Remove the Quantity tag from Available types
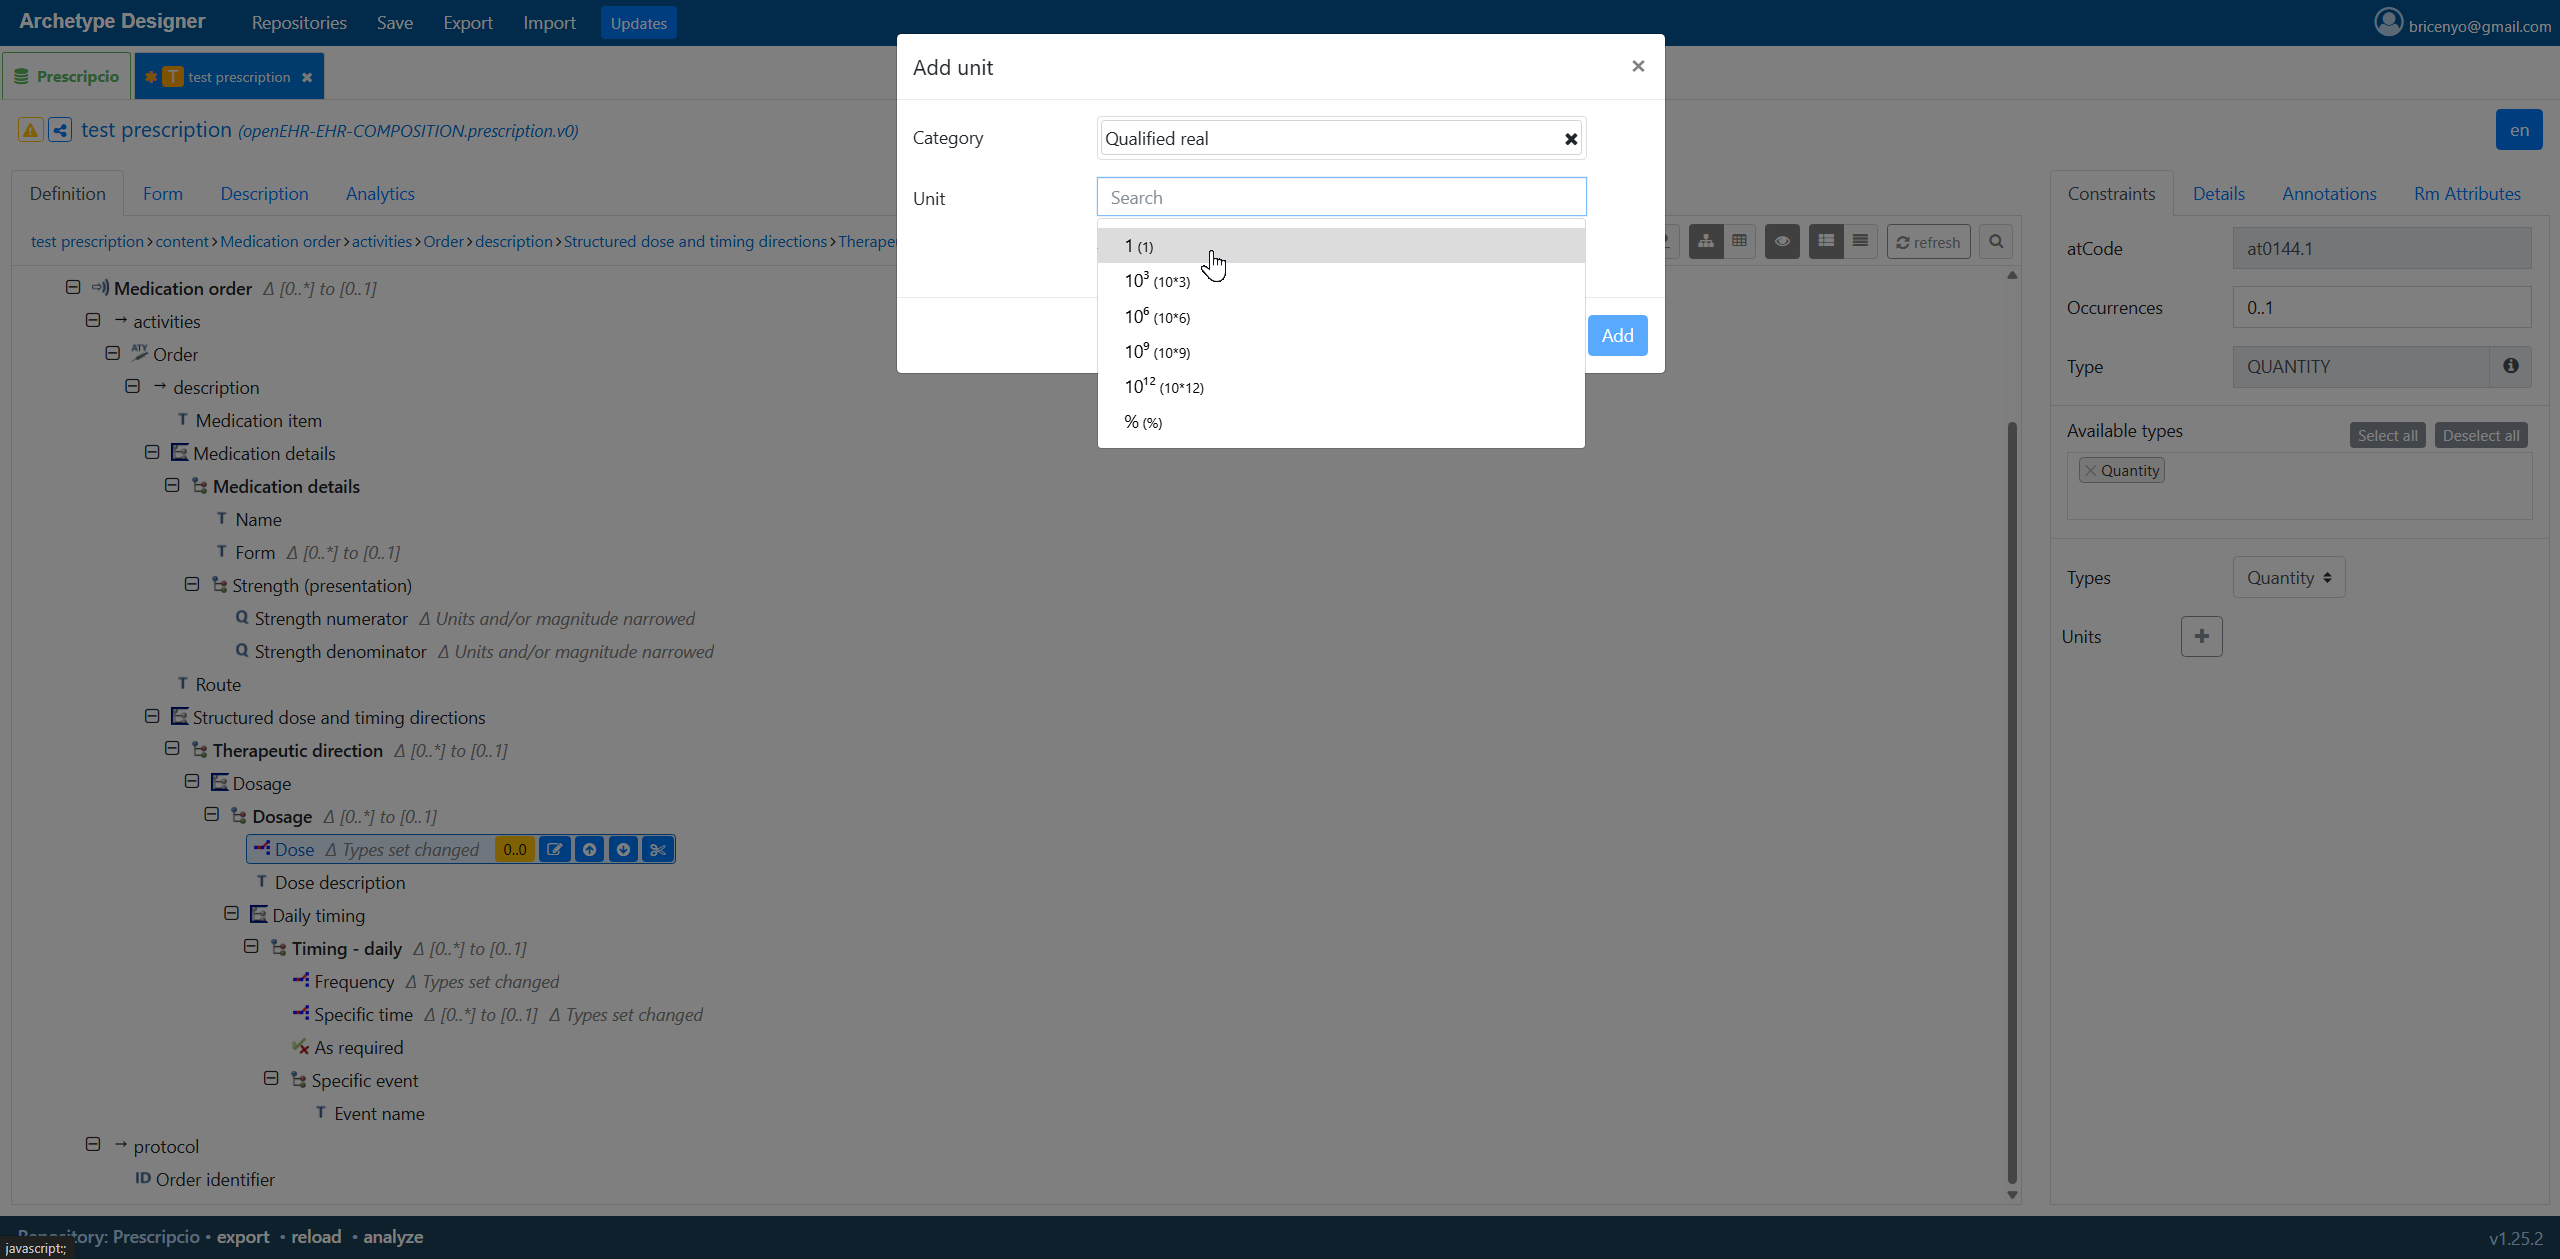 2090,470
